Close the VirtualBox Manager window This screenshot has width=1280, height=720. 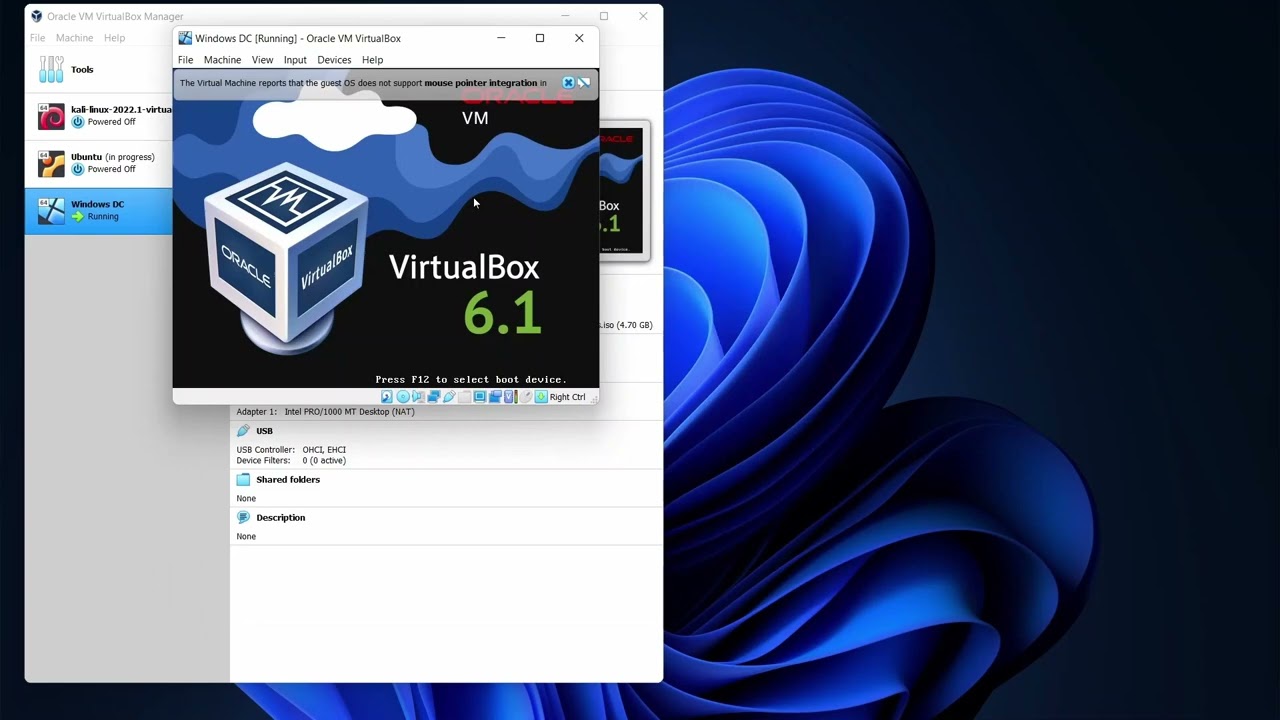point(643,16)
